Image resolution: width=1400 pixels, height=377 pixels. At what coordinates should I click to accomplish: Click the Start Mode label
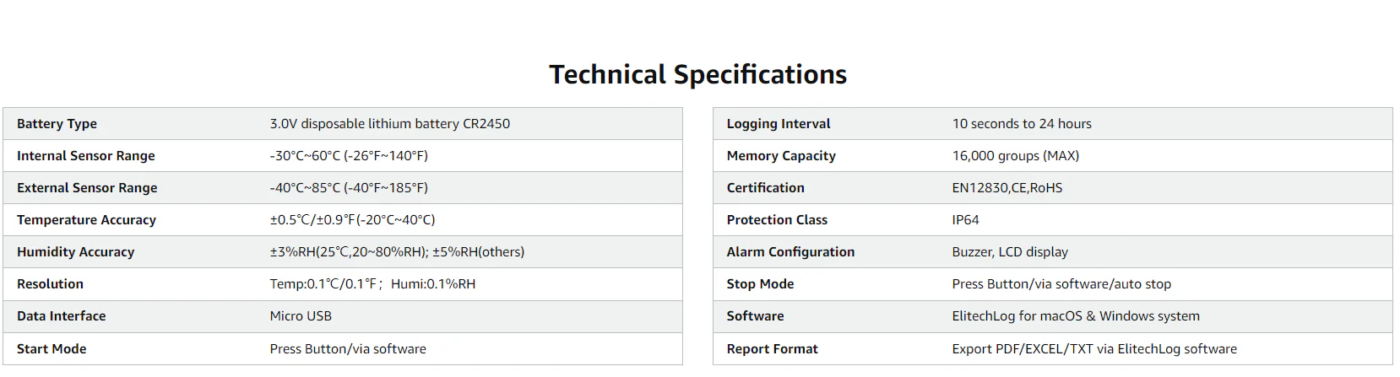pyautogui.click(x=52, y=349)
